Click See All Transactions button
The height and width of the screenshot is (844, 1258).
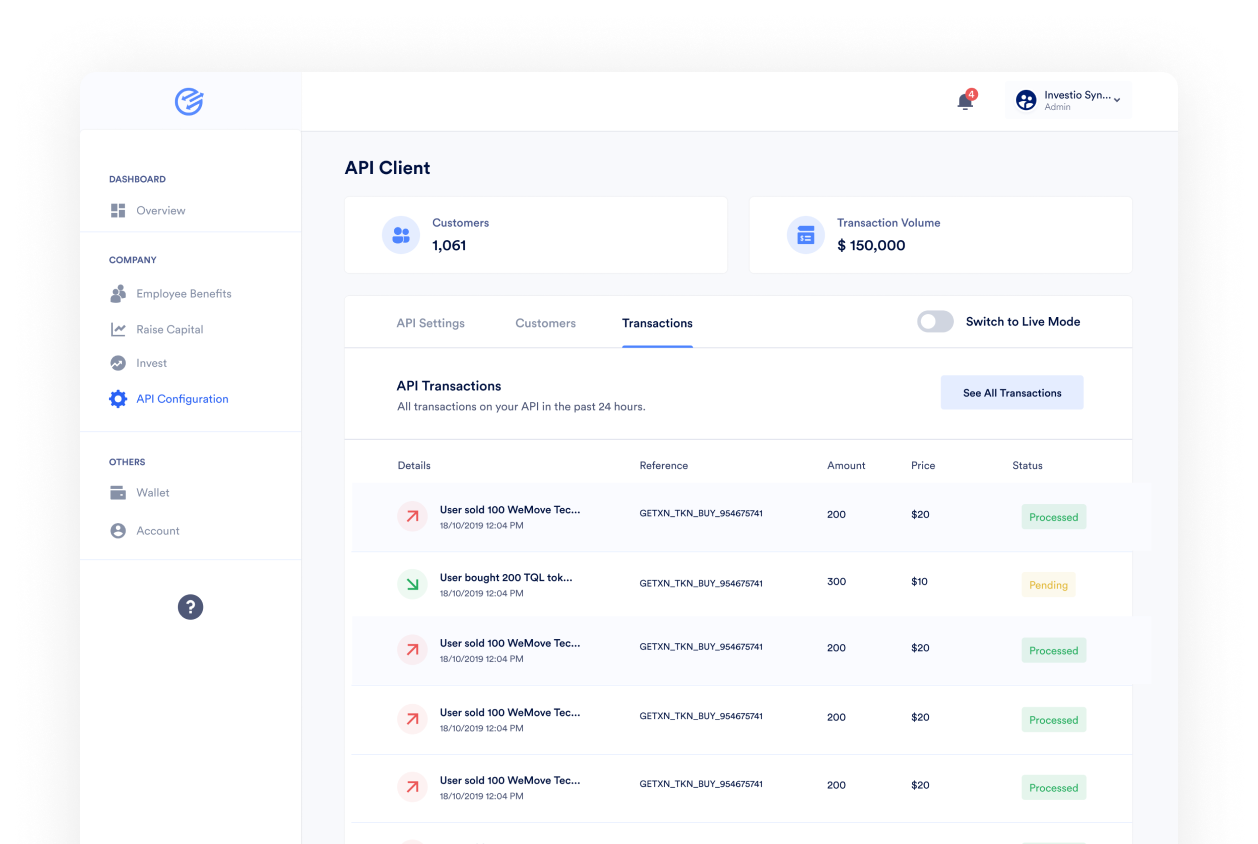point(1012,393)
